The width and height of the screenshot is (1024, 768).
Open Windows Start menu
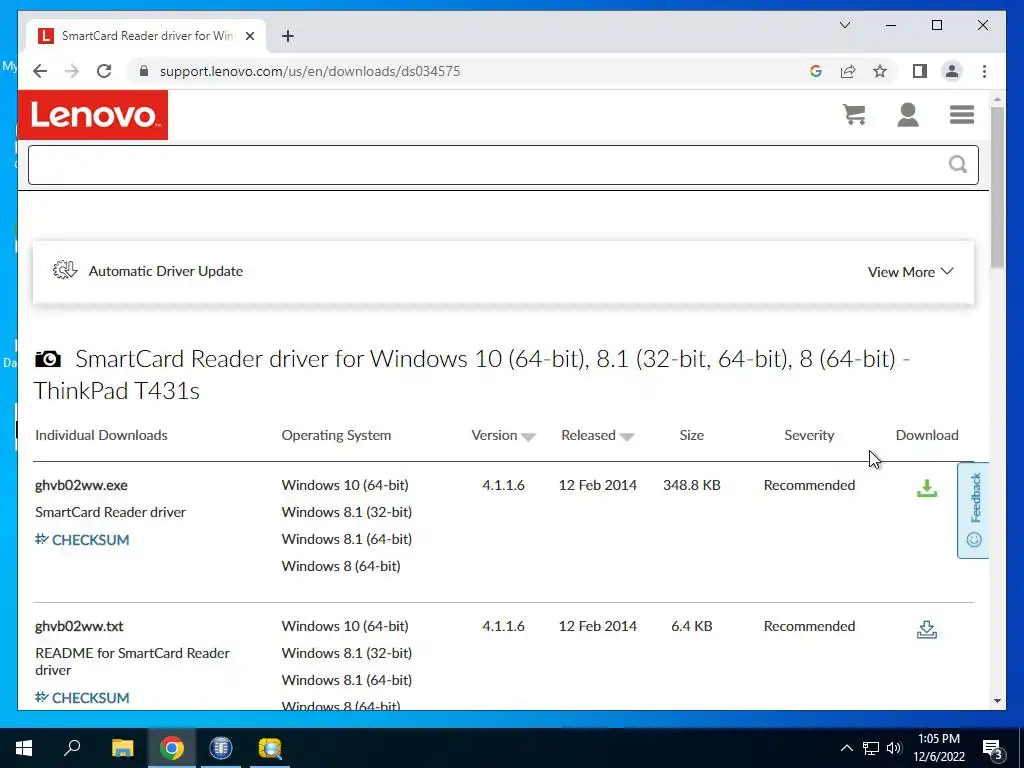[24, 748]
